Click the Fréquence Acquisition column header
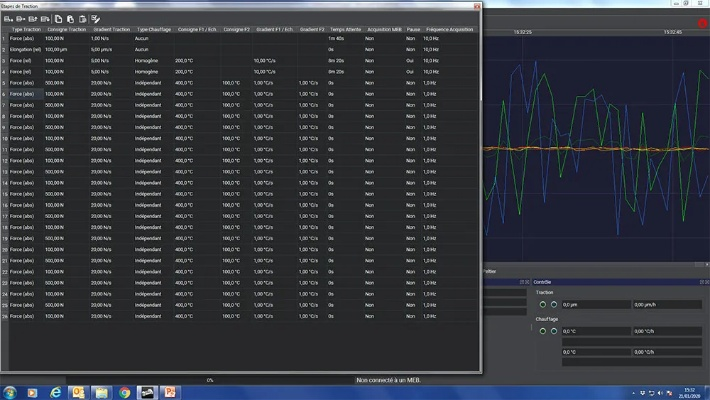710x400 pixels. tap(449, 30)
